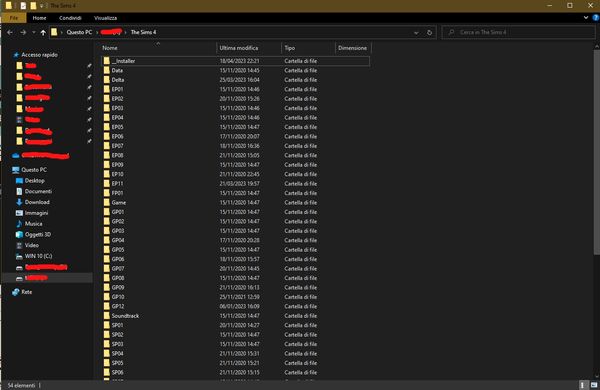The height and width of the screenshot is (390, 600).
Task: Select the SP04 folder name
Action: (x=117, y=354)
